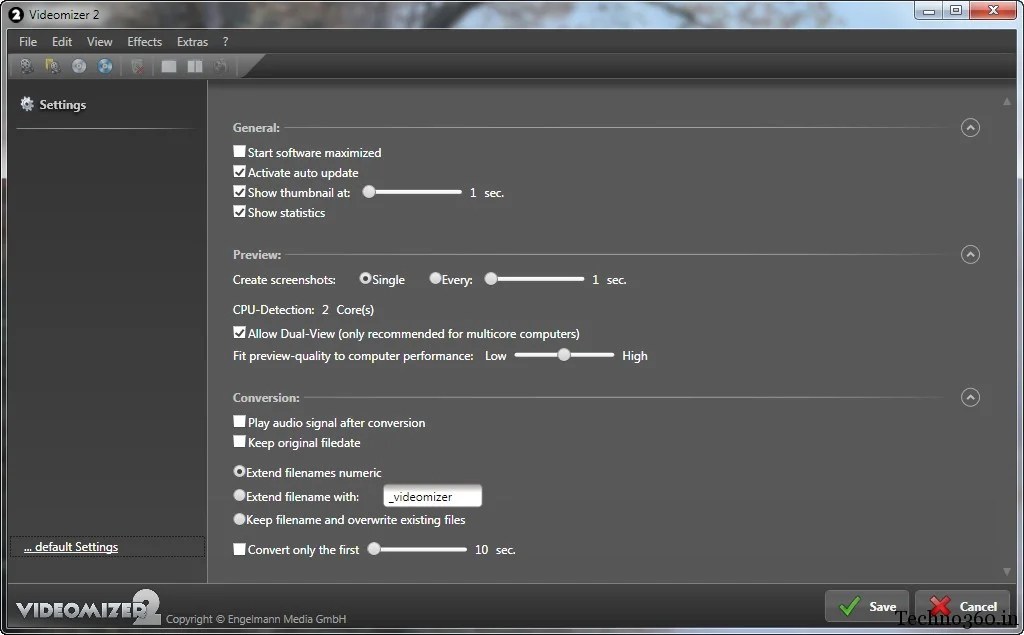This screenshot has width=1024, height=635.
Task: Enable Play audio signal after conversion
Action: pyautogui.click(x=239, y=422)
